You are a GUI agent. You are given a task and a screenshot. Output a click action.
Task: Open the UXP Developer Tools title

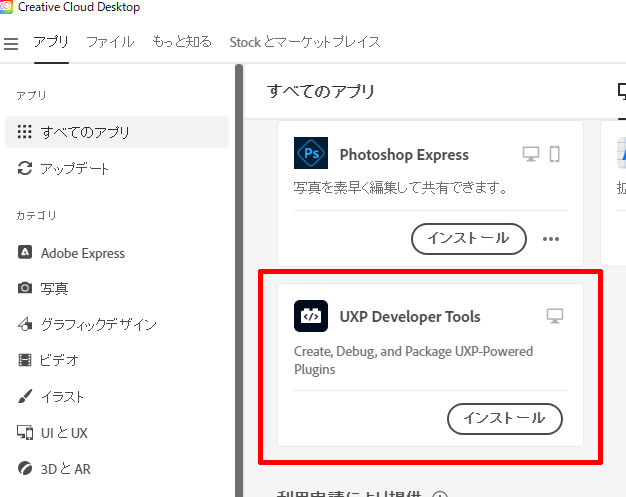point(410,317)
